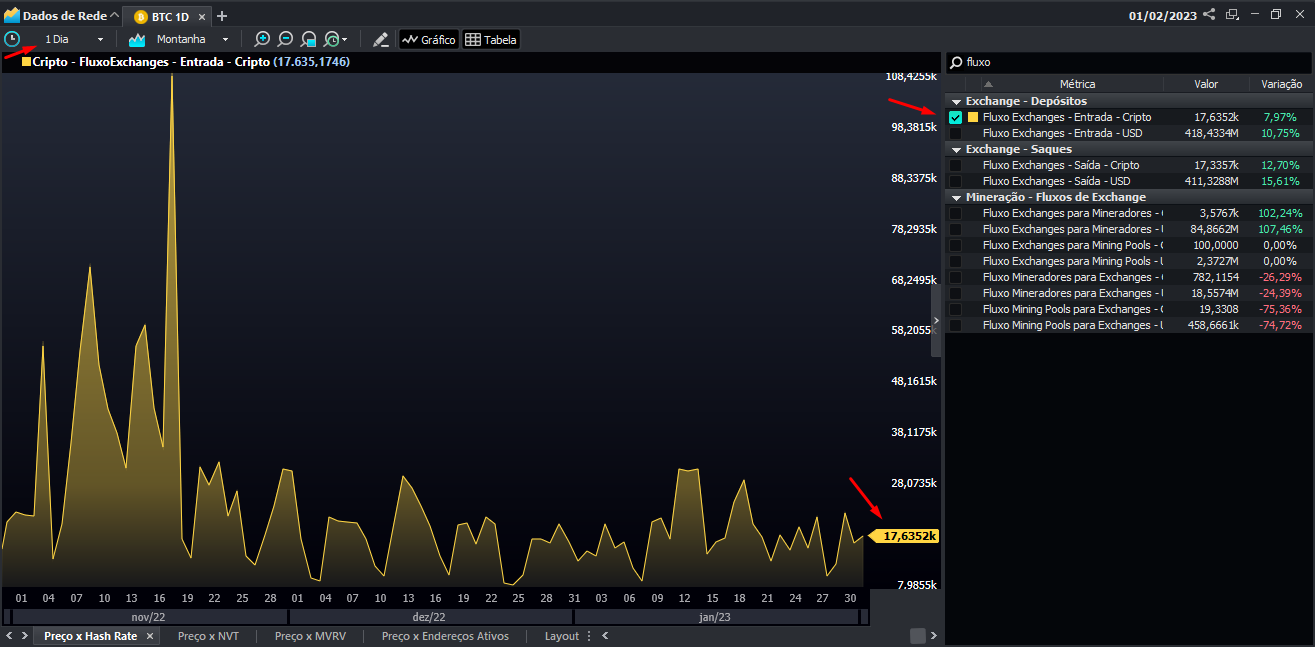
Task: Click the search magnifier in the metrics panel
Action: coord(957,62)
